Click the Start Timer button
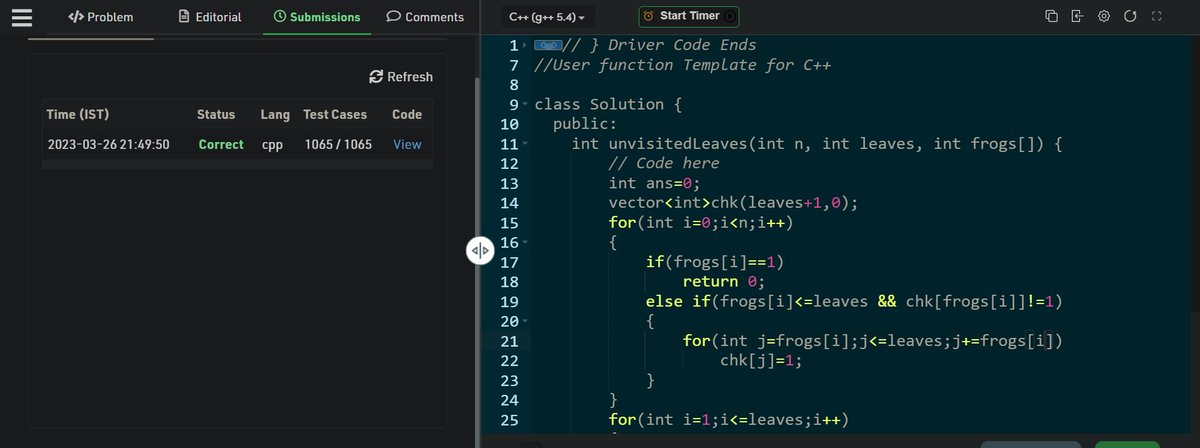 tap(689, 16)
